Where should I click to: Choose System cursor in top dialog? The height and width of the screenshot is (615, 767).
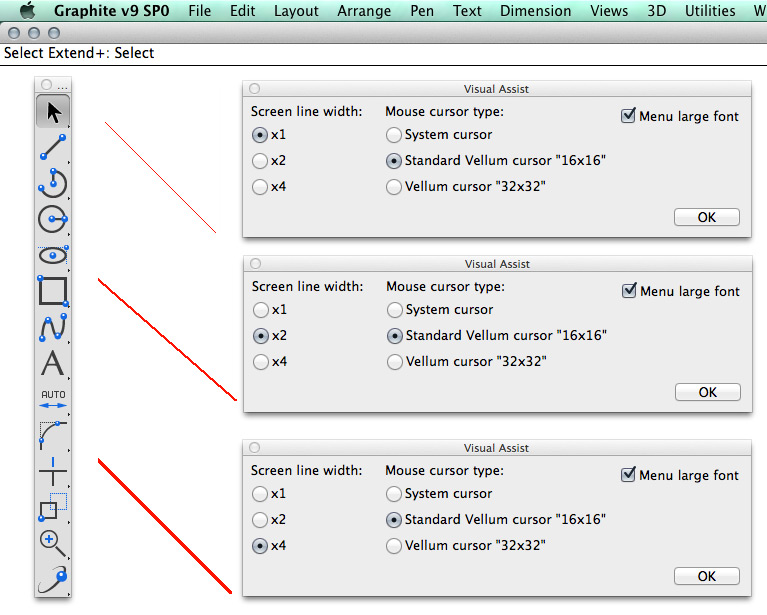439,135
